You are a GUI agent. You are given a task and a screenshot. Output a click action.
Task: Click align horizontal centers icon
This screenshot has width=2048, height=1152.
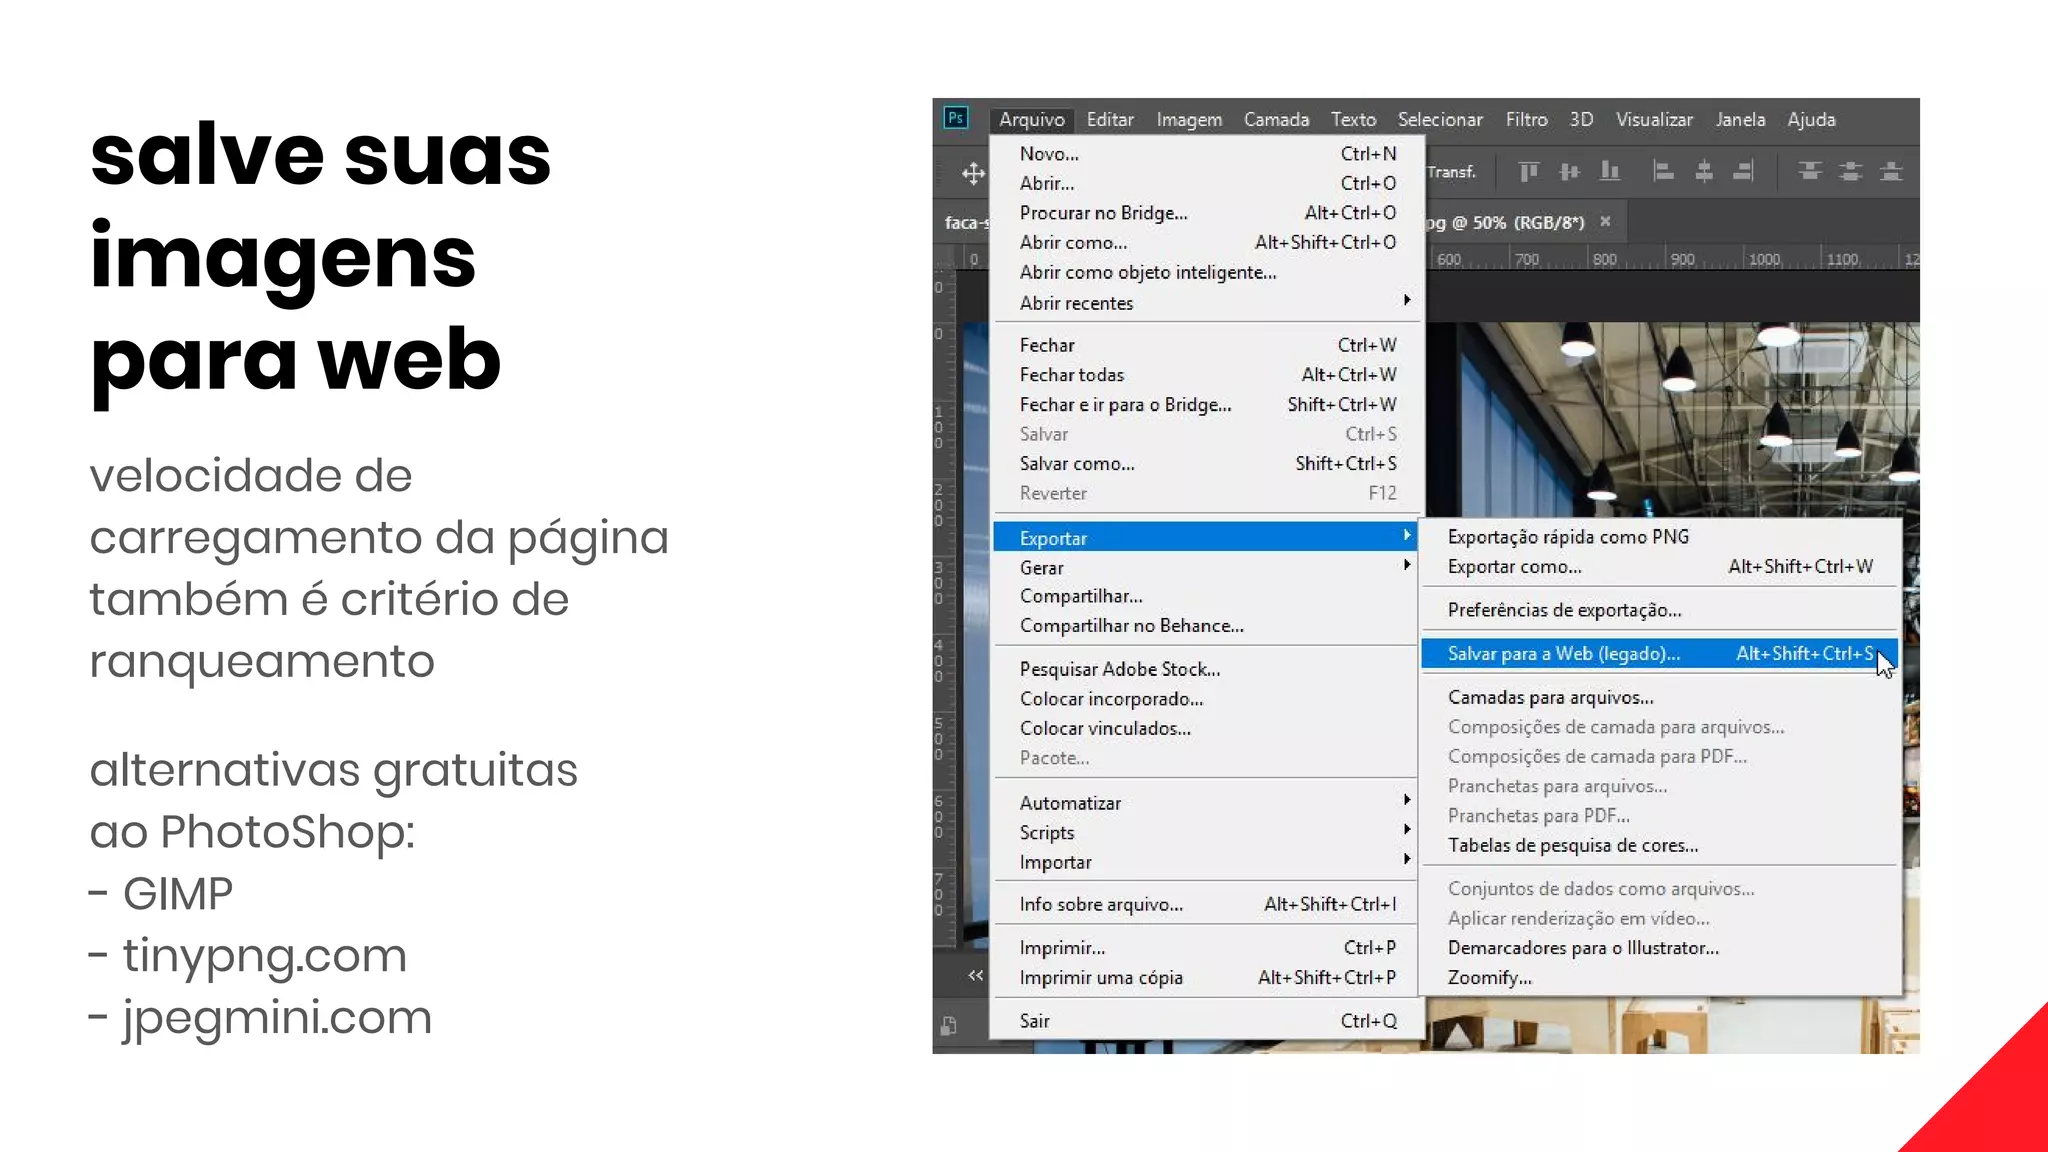click(1703, 172)
